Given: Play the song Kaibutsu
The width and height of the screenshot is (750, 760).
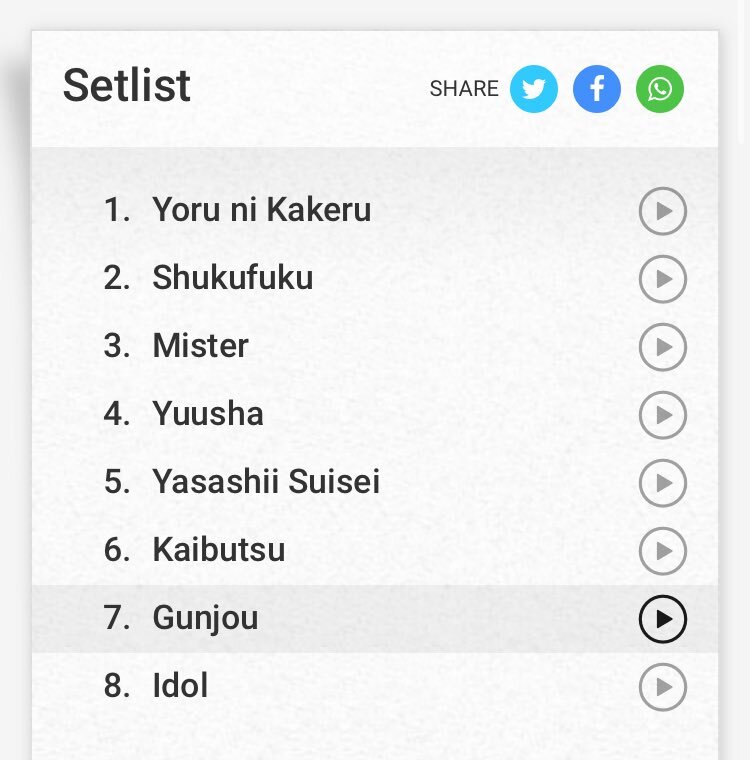Looking at the screenshot, I should [x=663, y=551].
